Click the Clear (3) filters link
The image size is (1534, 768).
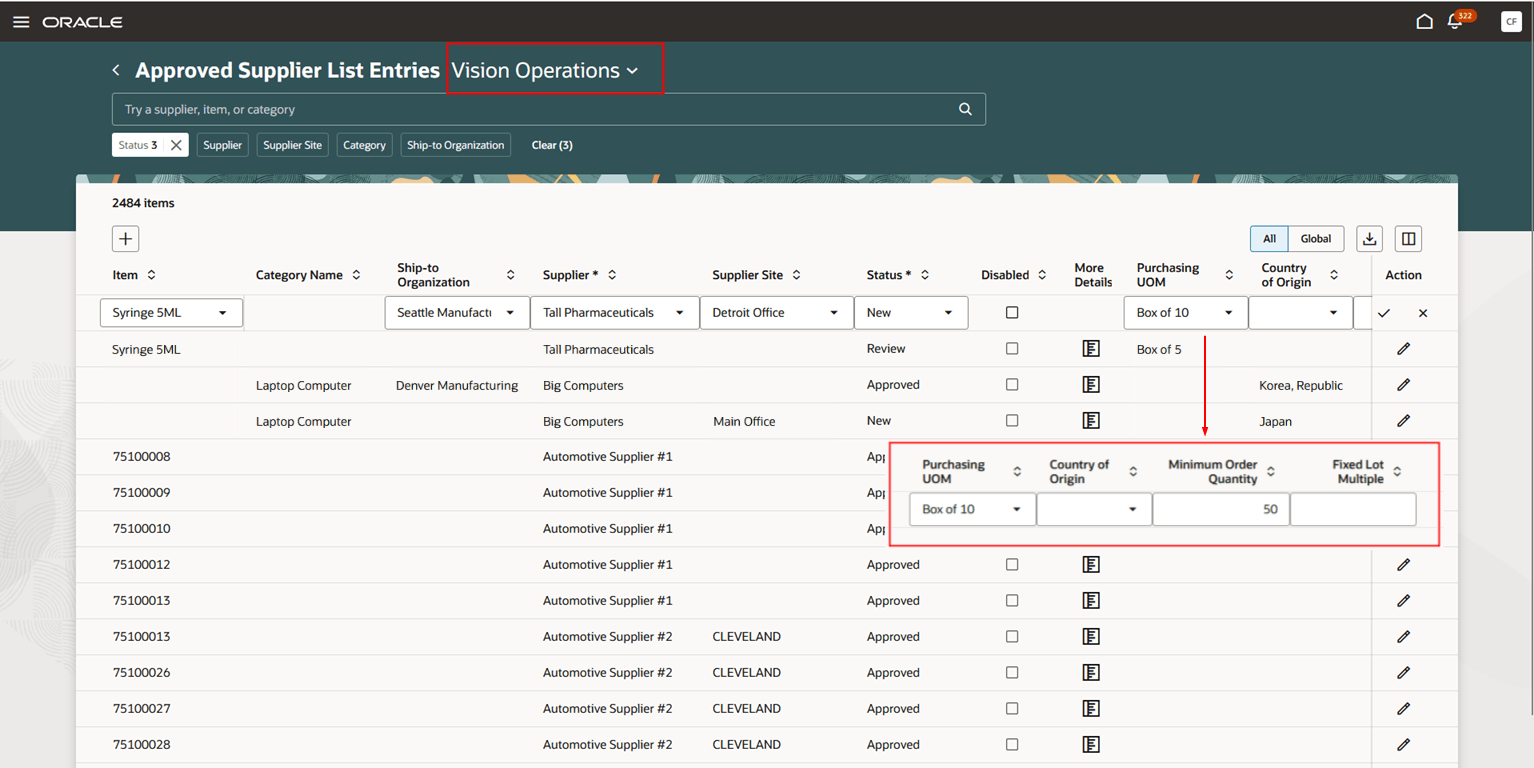[x=552, y=145]
